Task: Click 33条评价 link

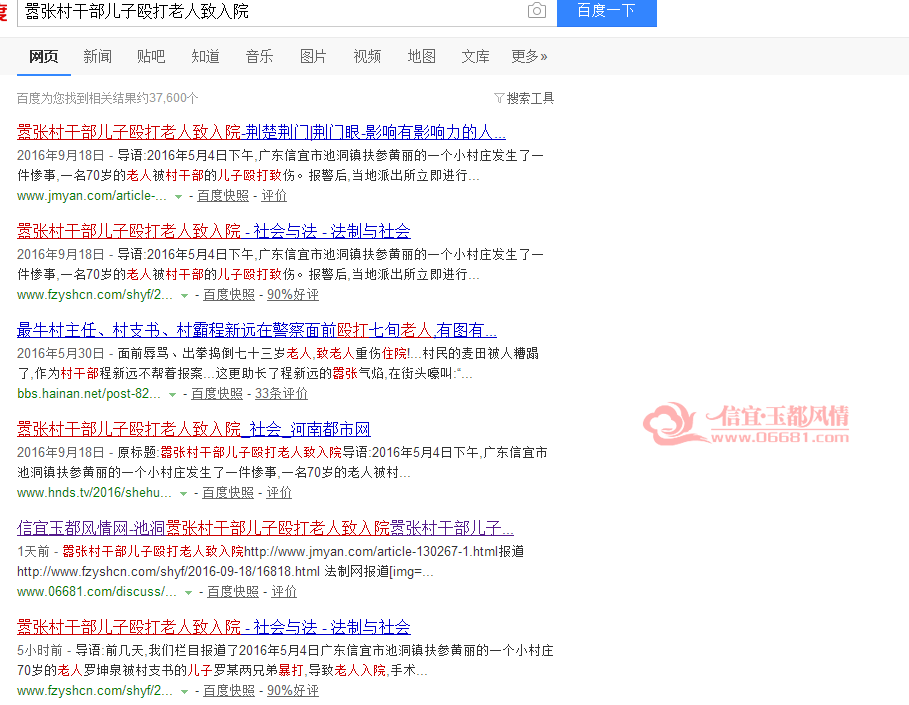Action: (281, 394)
